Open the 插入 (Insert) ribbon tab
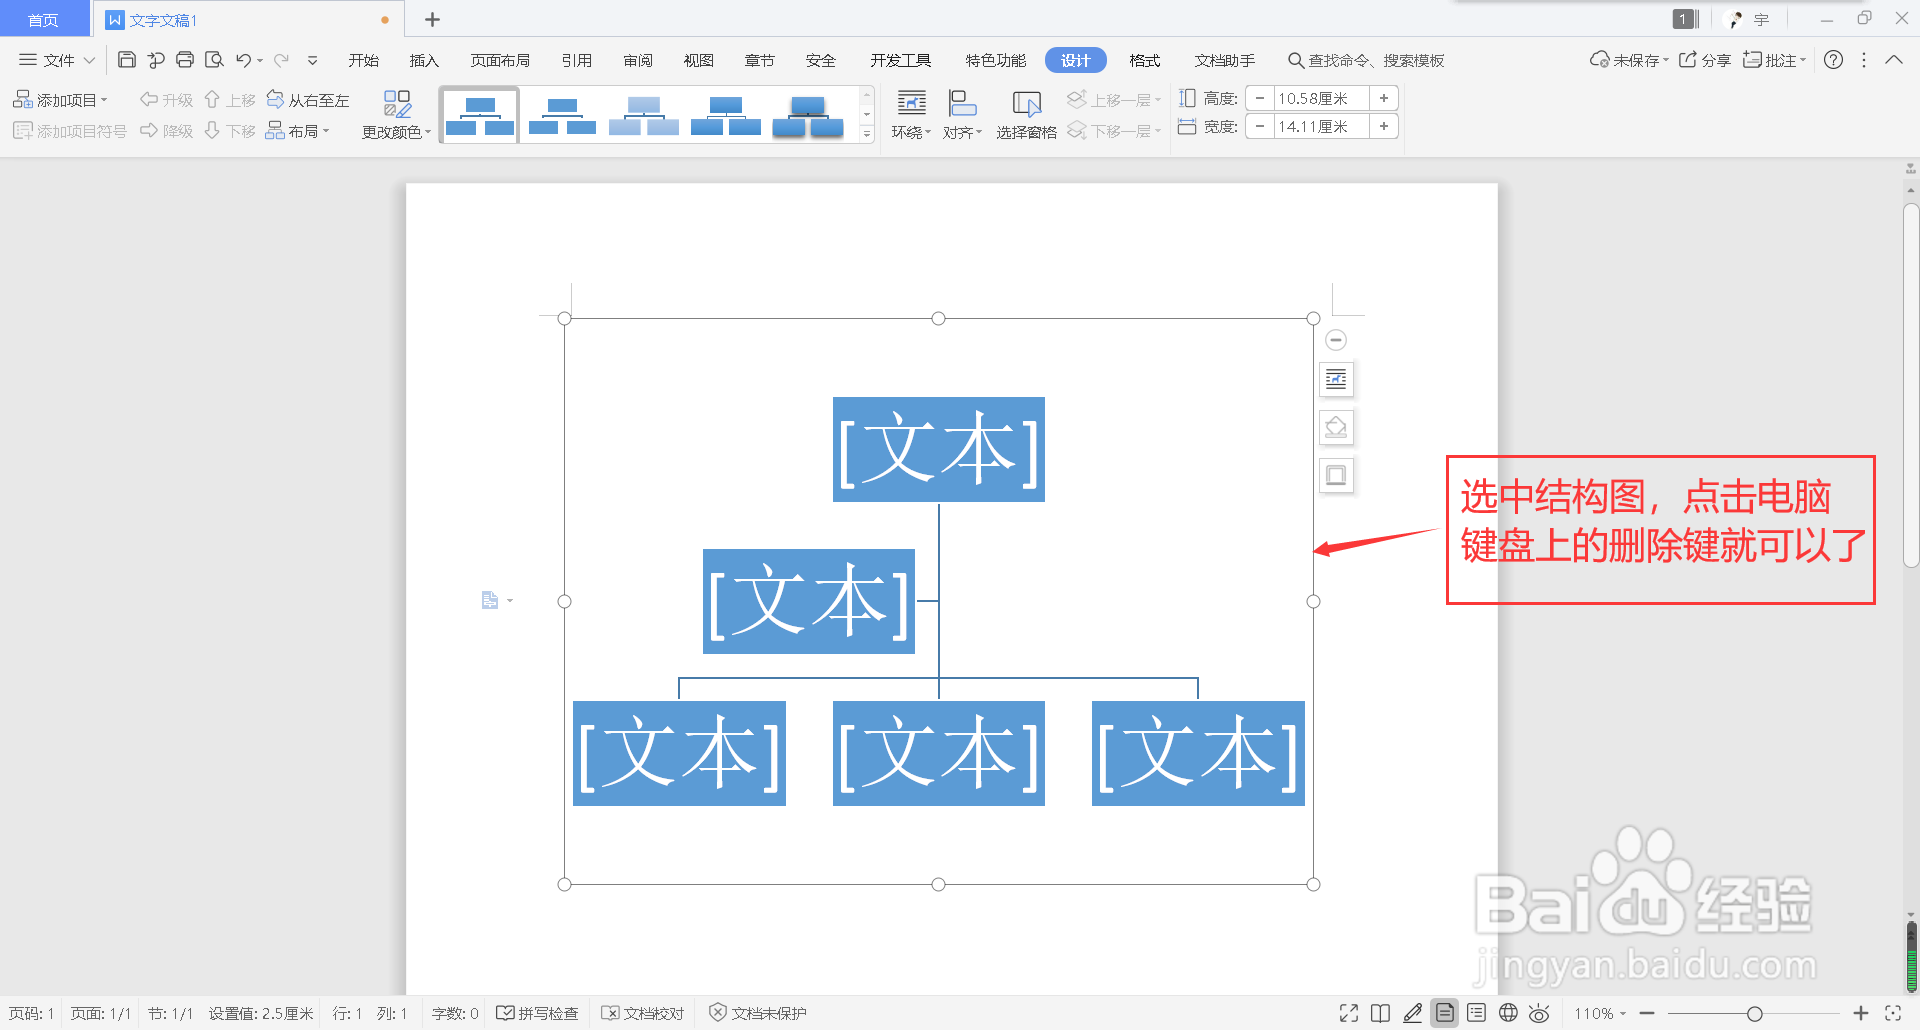This screenshot has width=1920, height=1030. (x=423, y=60)
